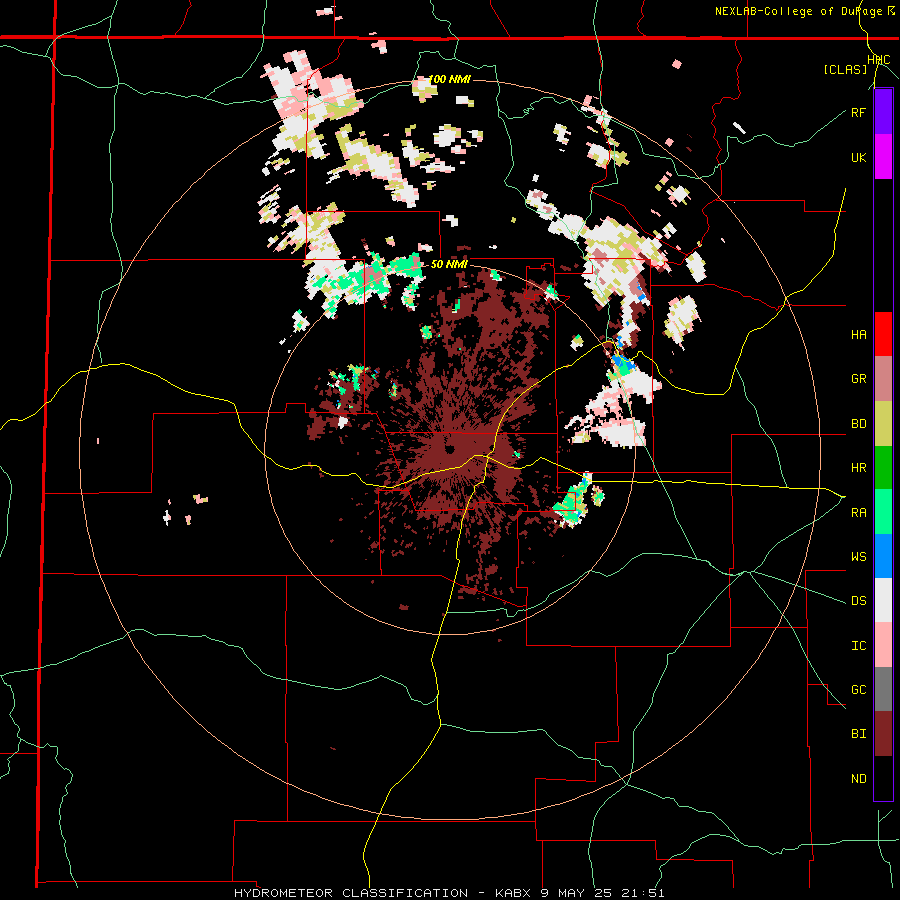Click the 50 NMI range ring label
The image size is (900, 900).
click(449, 265)
